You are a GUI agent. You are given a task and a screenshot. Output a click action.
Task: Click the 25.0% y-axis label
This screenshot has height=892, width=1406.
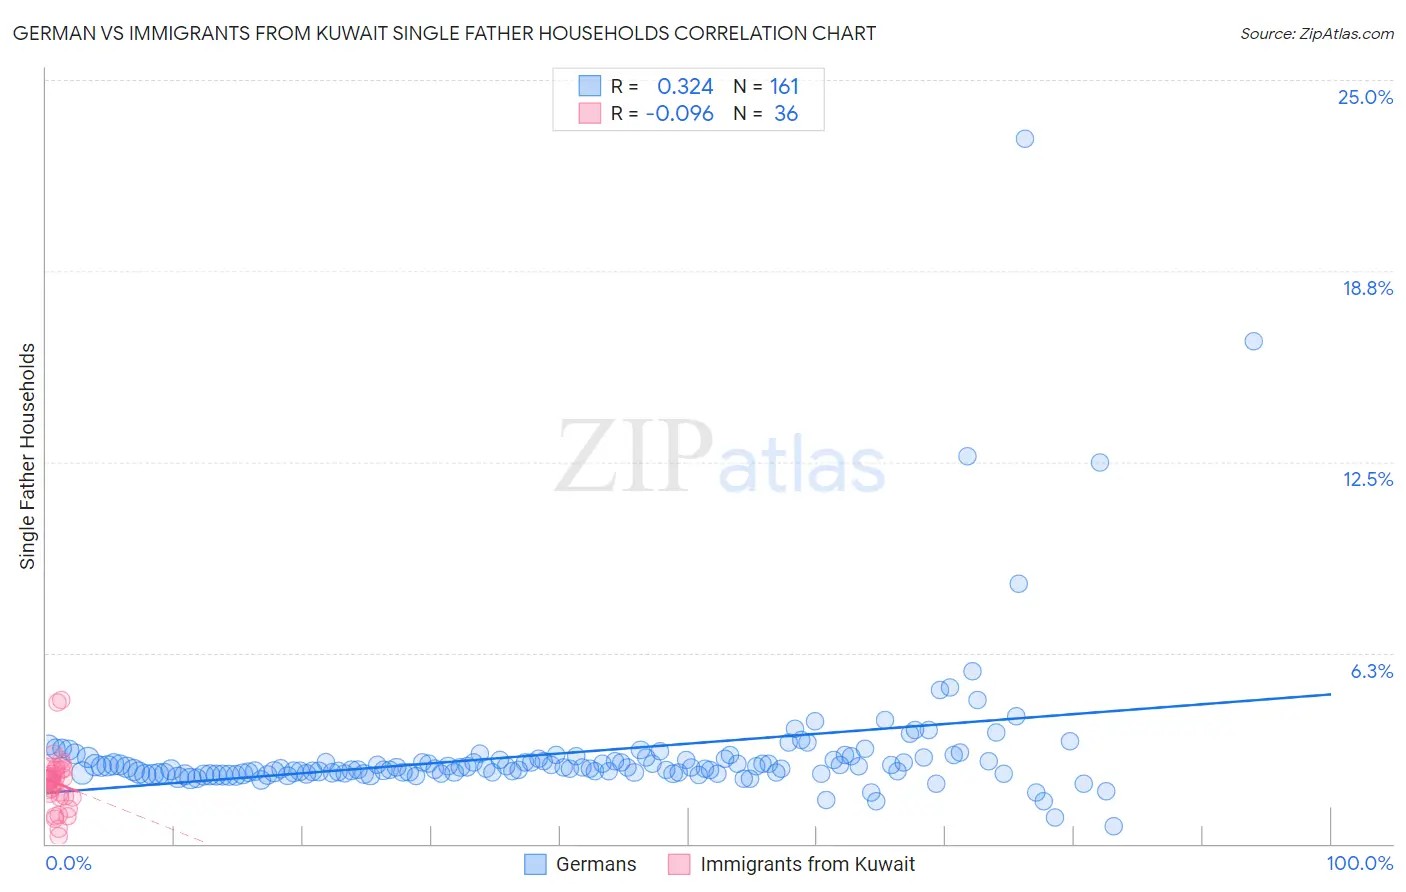coord(1365,97)
